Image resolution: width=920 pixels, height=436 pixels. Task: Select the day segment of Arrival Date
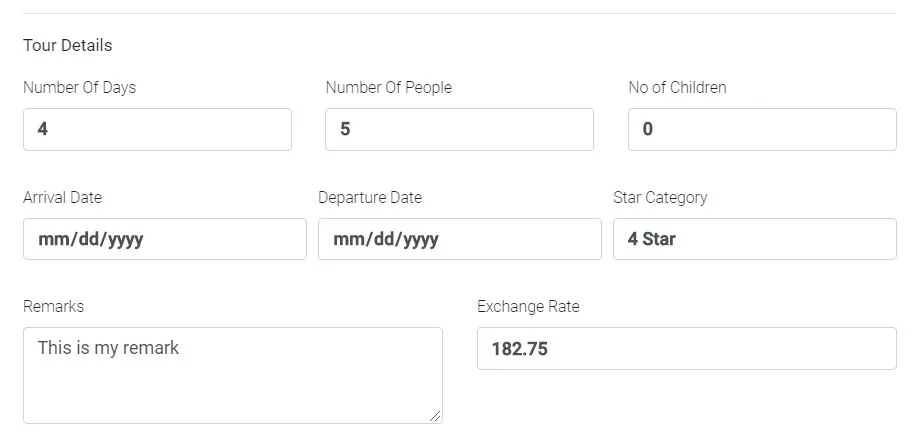point(88,240)
